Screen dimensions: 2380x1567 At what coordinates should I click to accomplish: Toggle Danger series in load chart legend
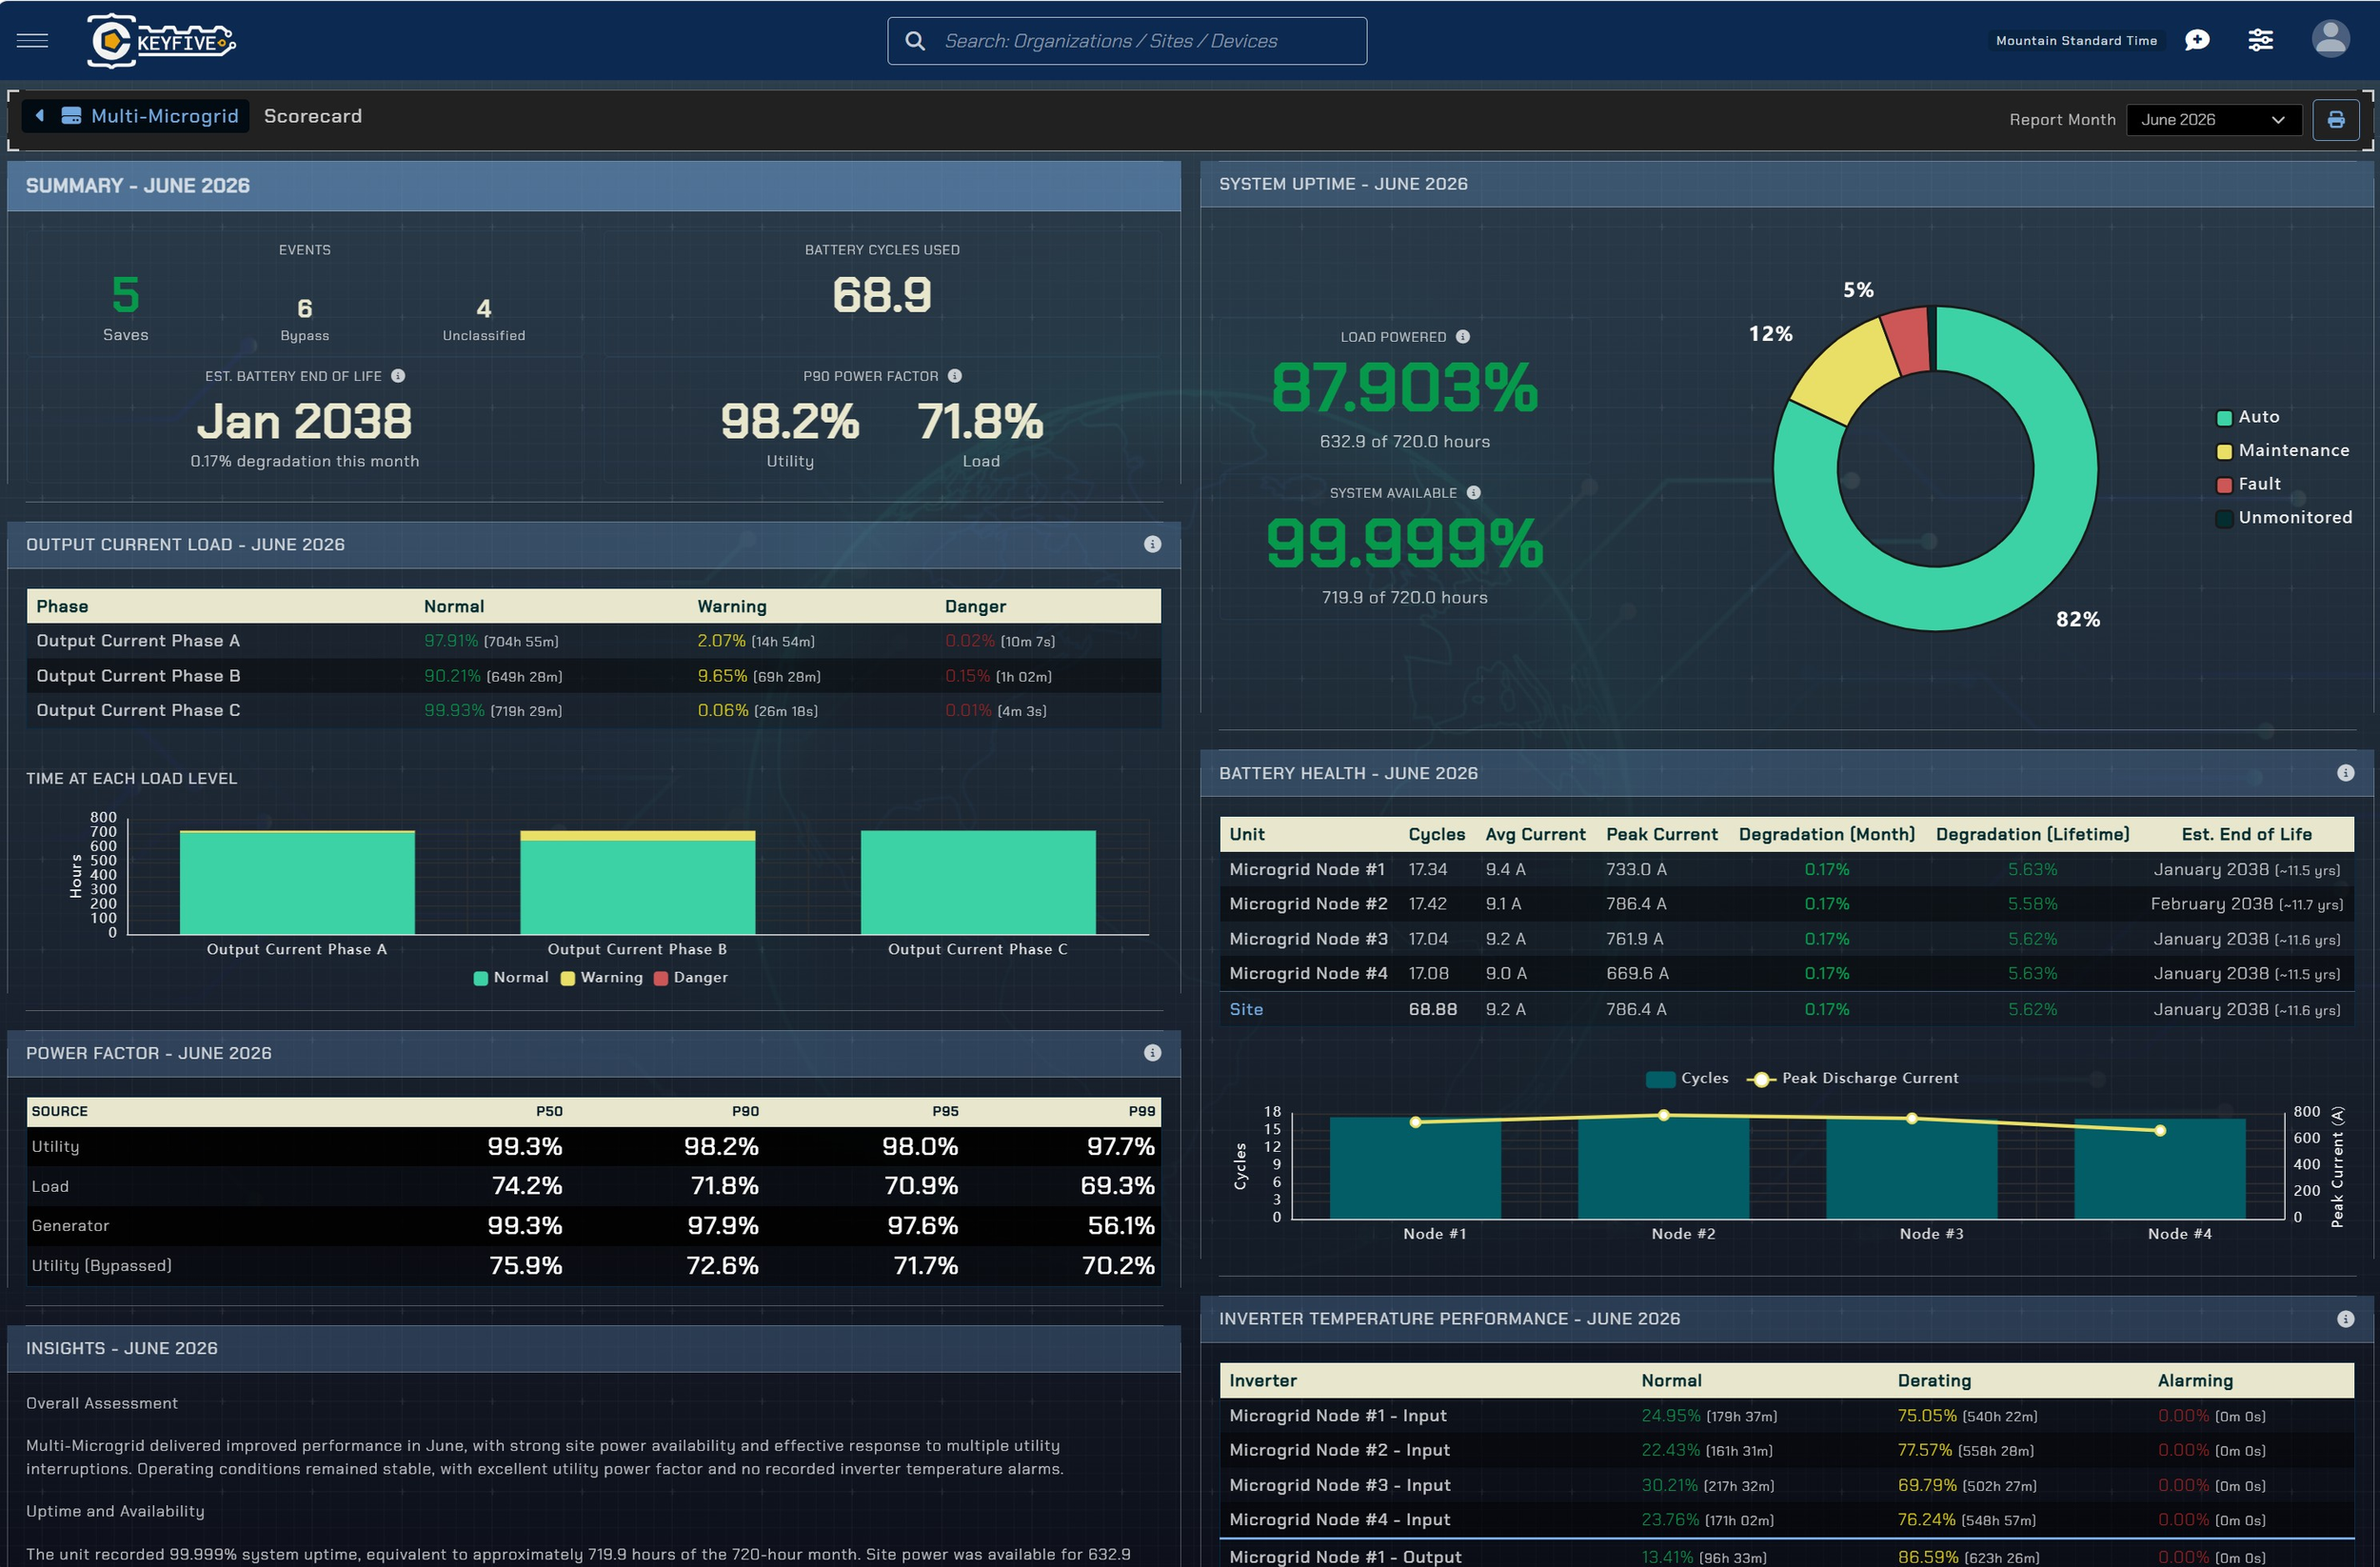point(691,978)
